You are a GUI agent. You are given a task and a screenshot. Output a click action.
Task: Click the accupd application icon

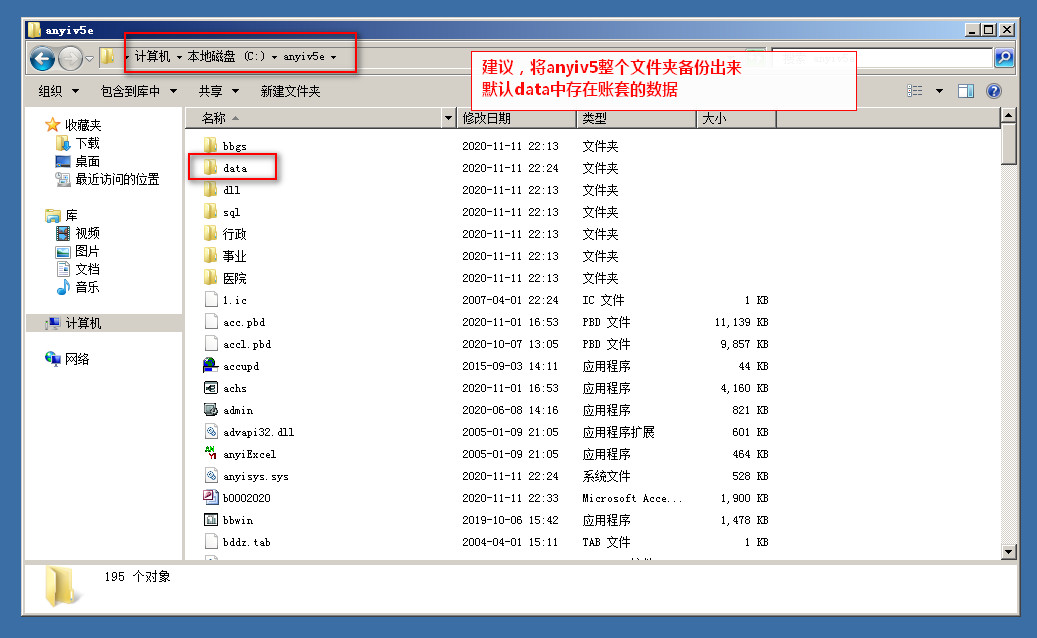click(211, 366)
